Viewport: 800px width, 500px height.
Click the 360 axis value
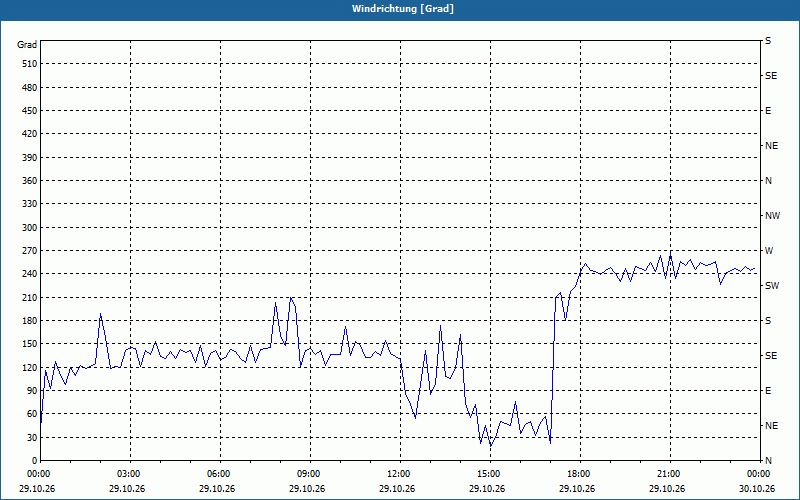pos(29,181)
